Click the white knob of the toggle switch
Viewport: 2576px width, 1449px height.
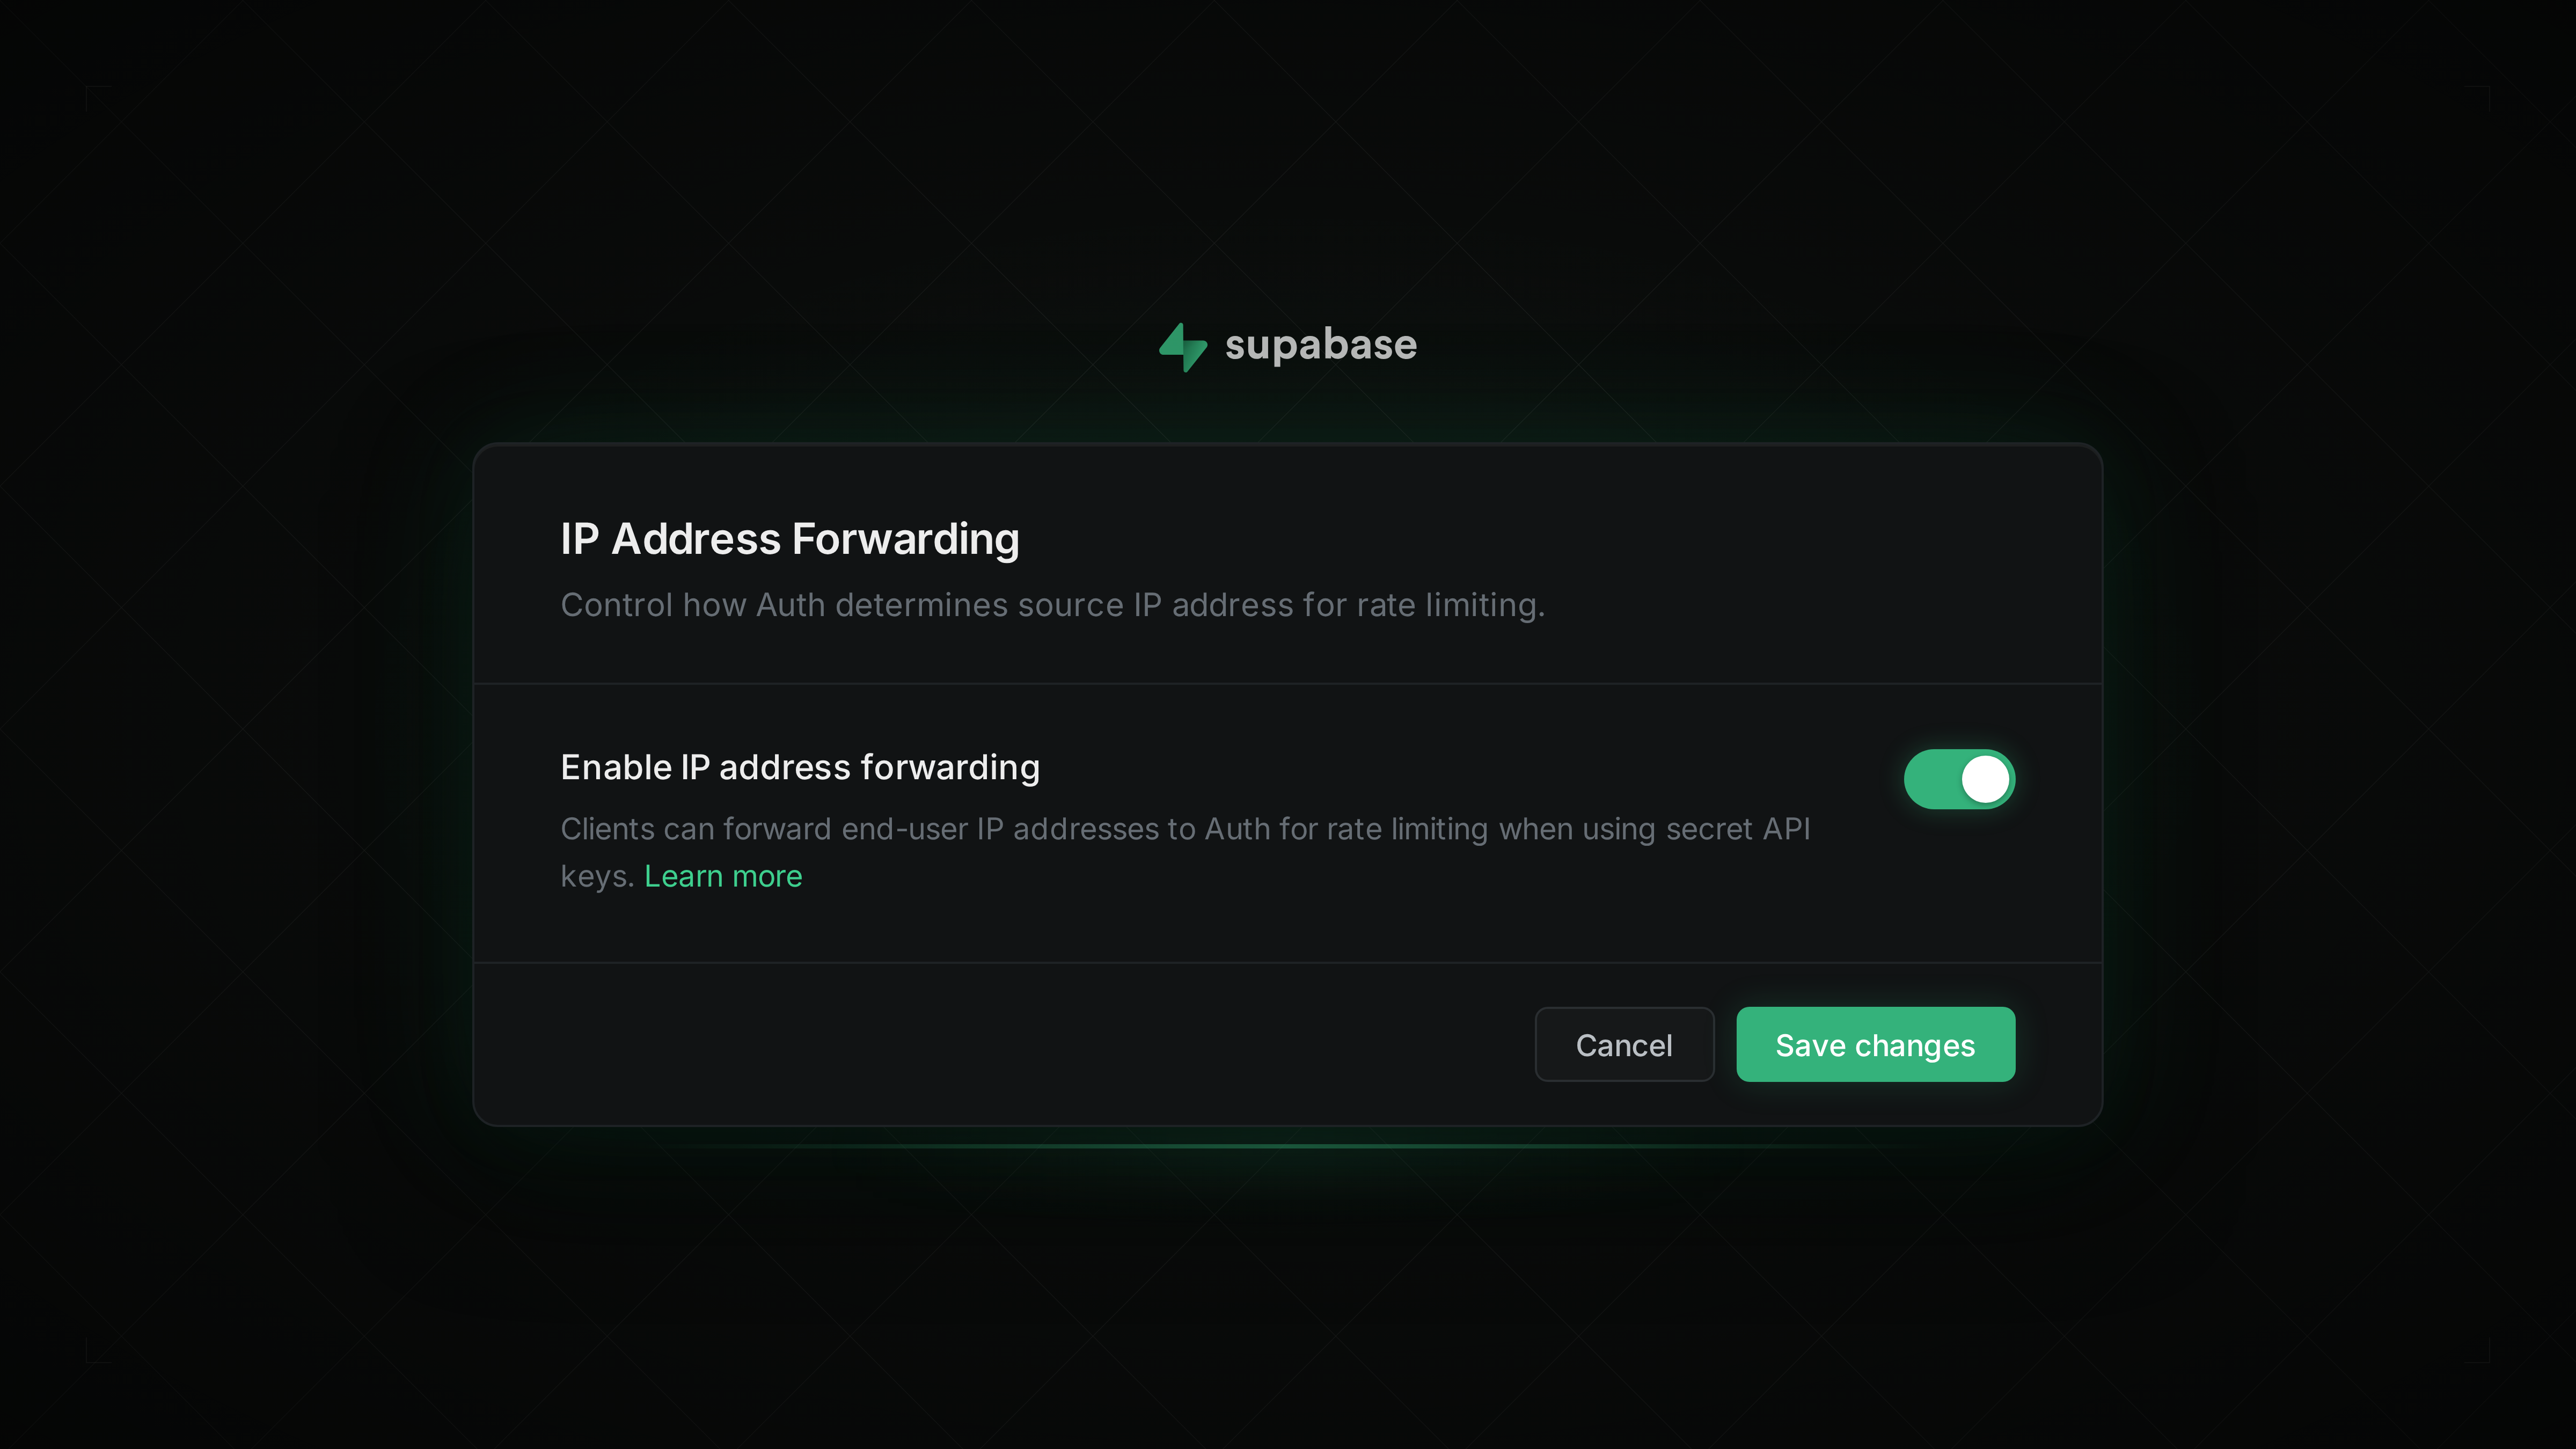(x=1985, y=779)
